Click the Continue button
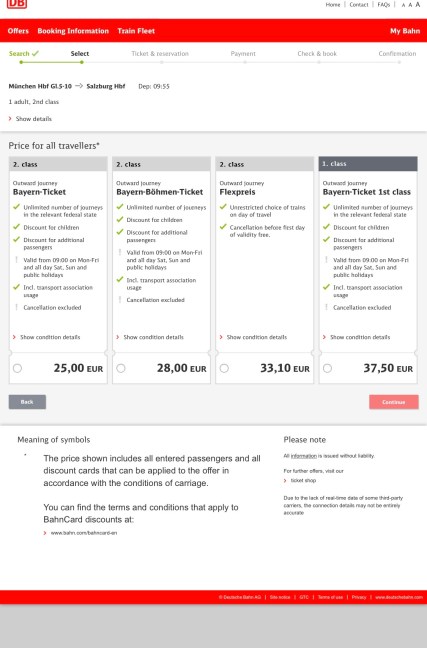This screenshot has width=427, height=648. pyautogui.click(x=394, y=402)
